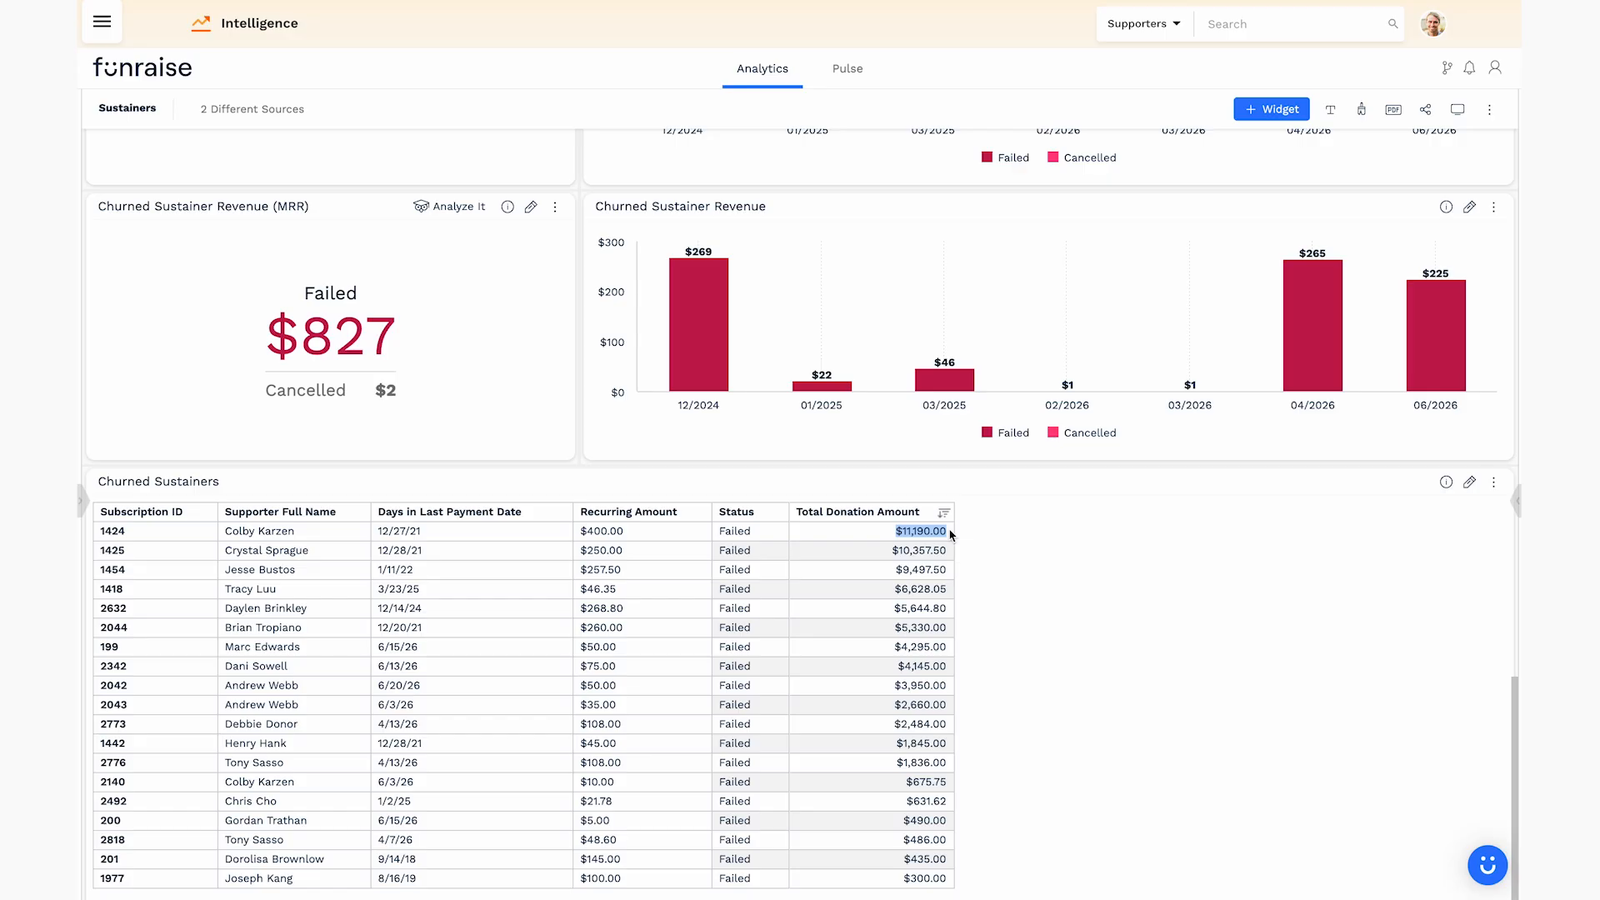
Task: Click the 03/2025 bar labeled $46
Action: 944,380
